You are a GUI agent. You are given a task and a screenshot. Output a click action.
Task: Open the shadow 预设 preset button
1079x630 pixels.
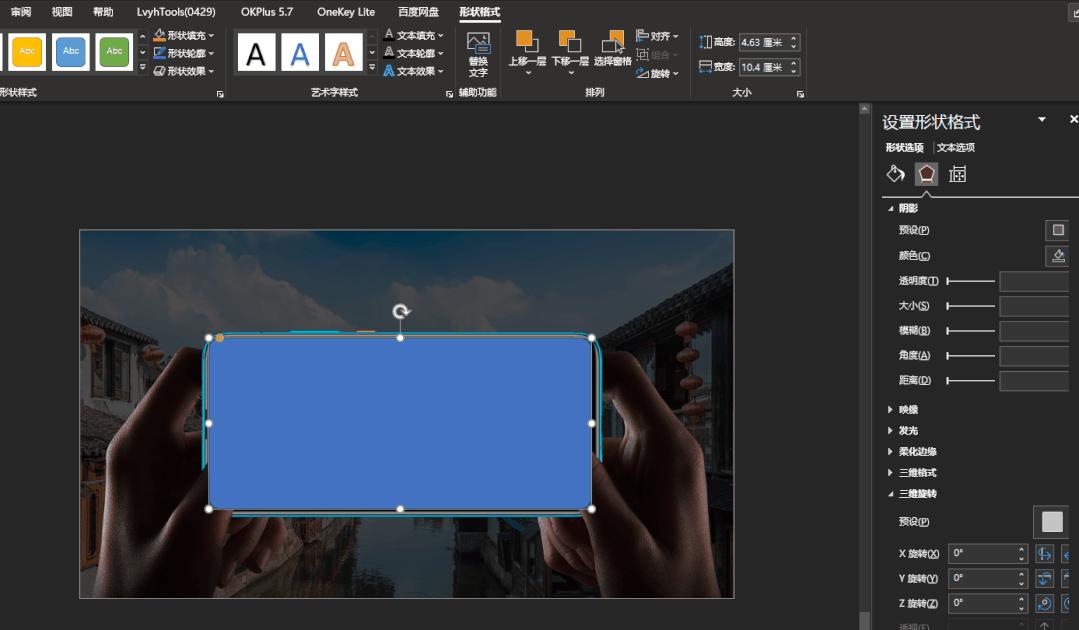click(1057, 230)
